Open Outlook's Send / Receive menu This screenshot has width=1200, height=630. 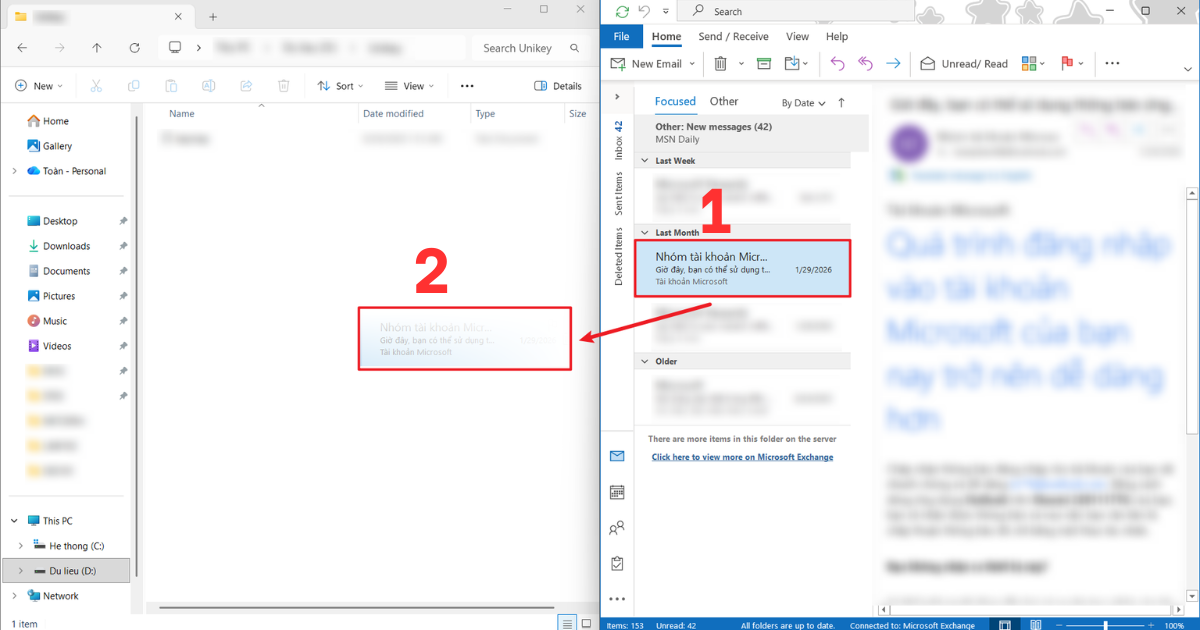coord(732,36)
